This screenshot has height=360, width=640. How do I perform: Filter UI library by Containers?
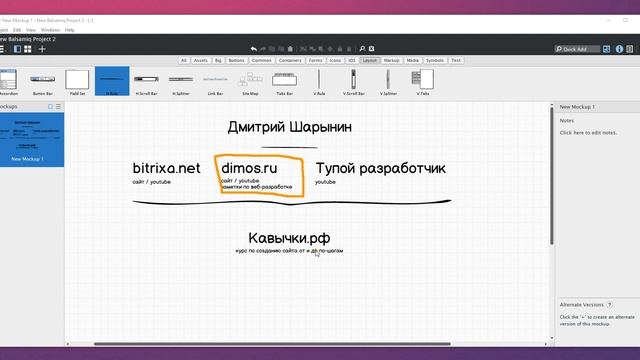tap(290, 60)
